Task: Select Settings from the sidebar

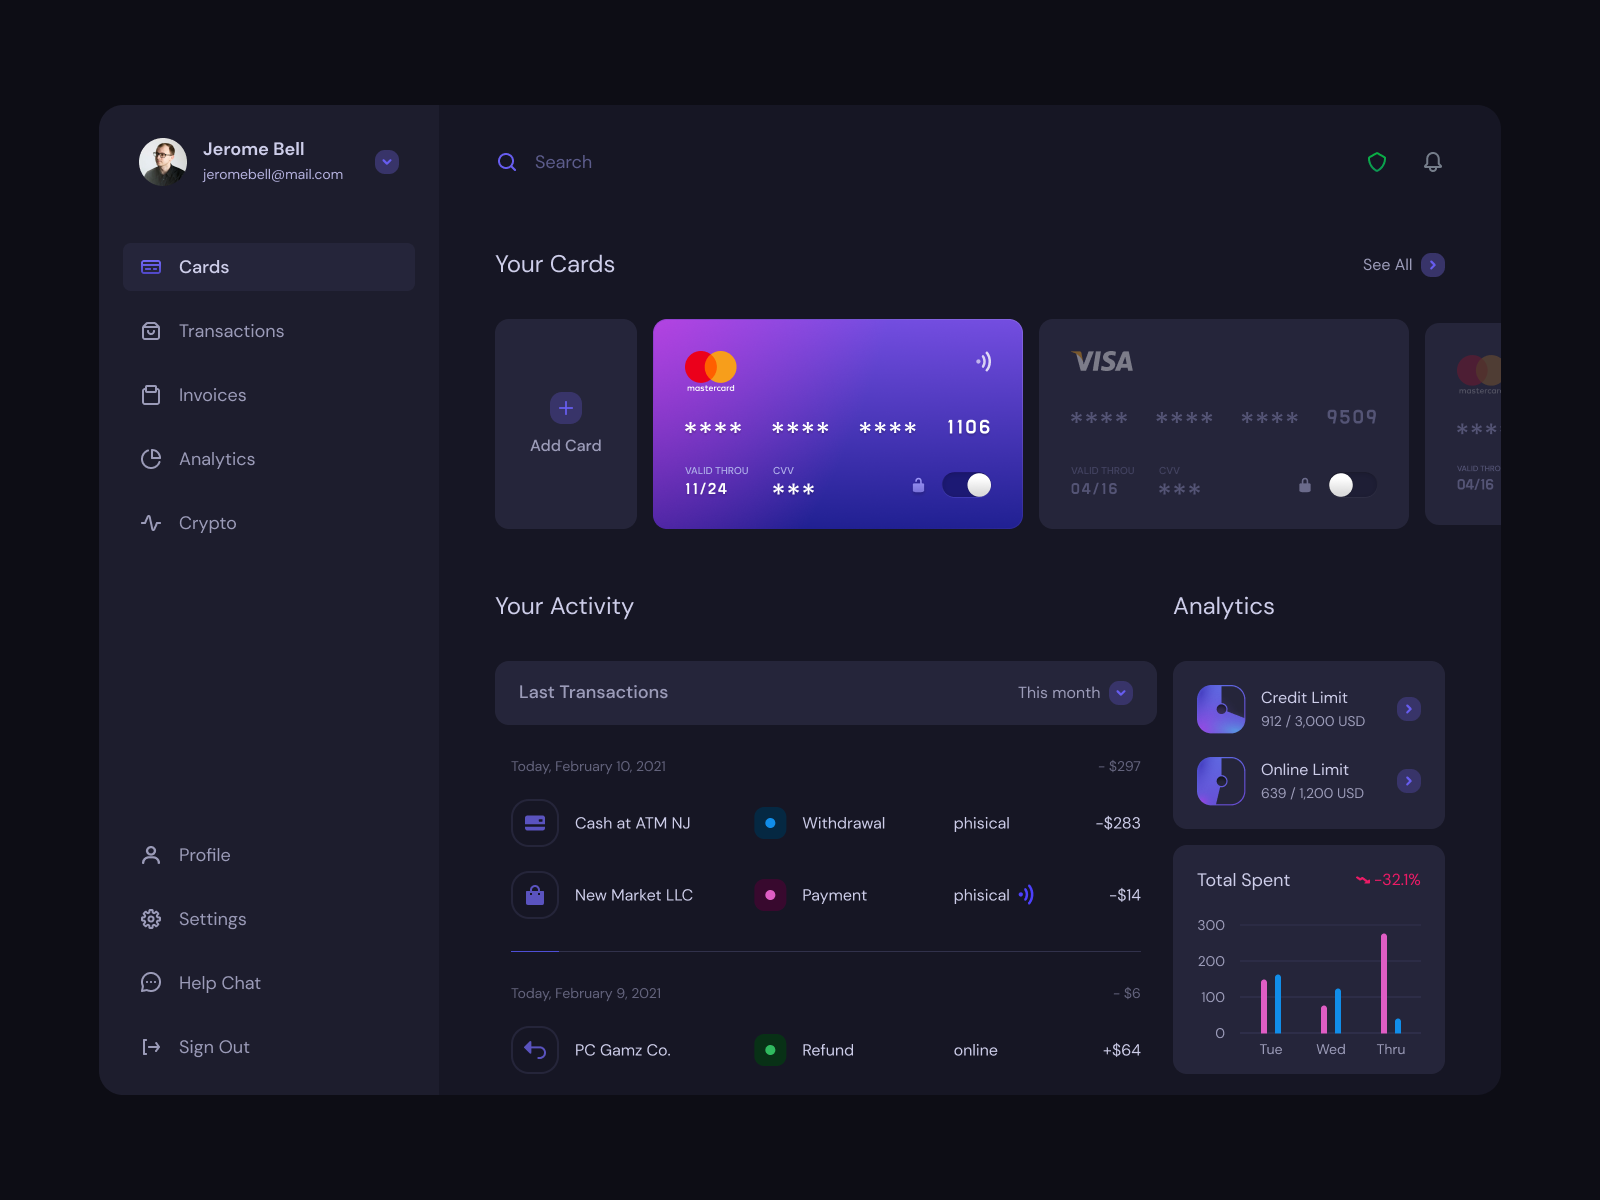Action: [x=212, y=918]
